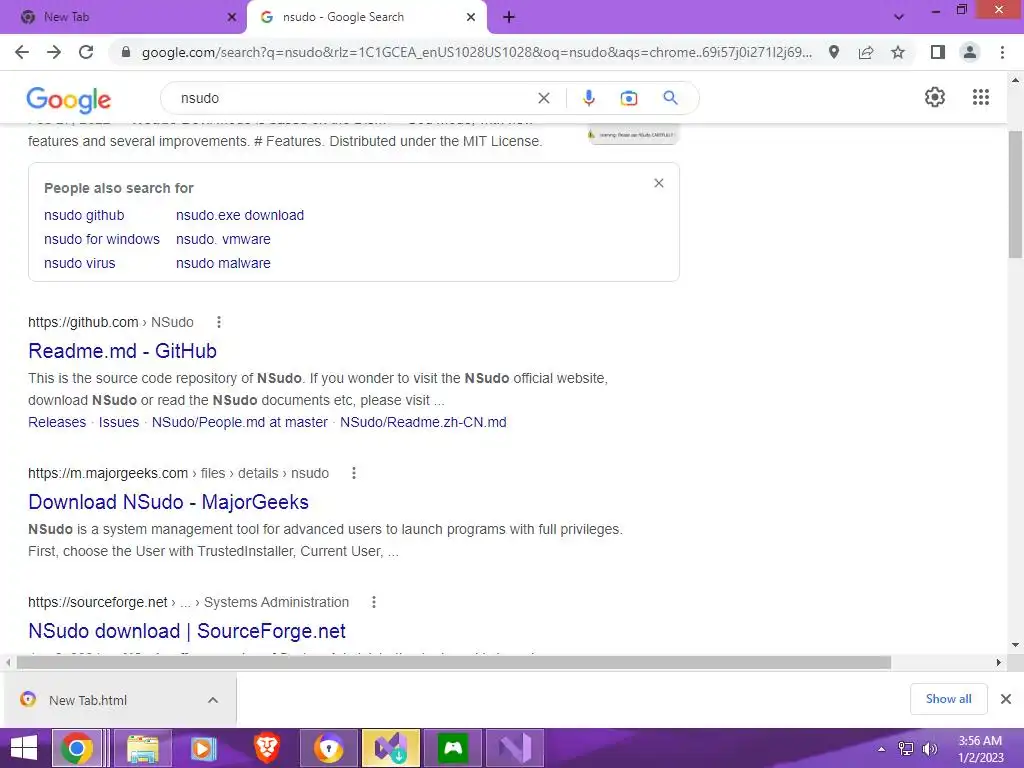The width and height of the screenshot is (1024, 768).
Task: Open options for sourceforge result
Action: click(x=374, y=602)
